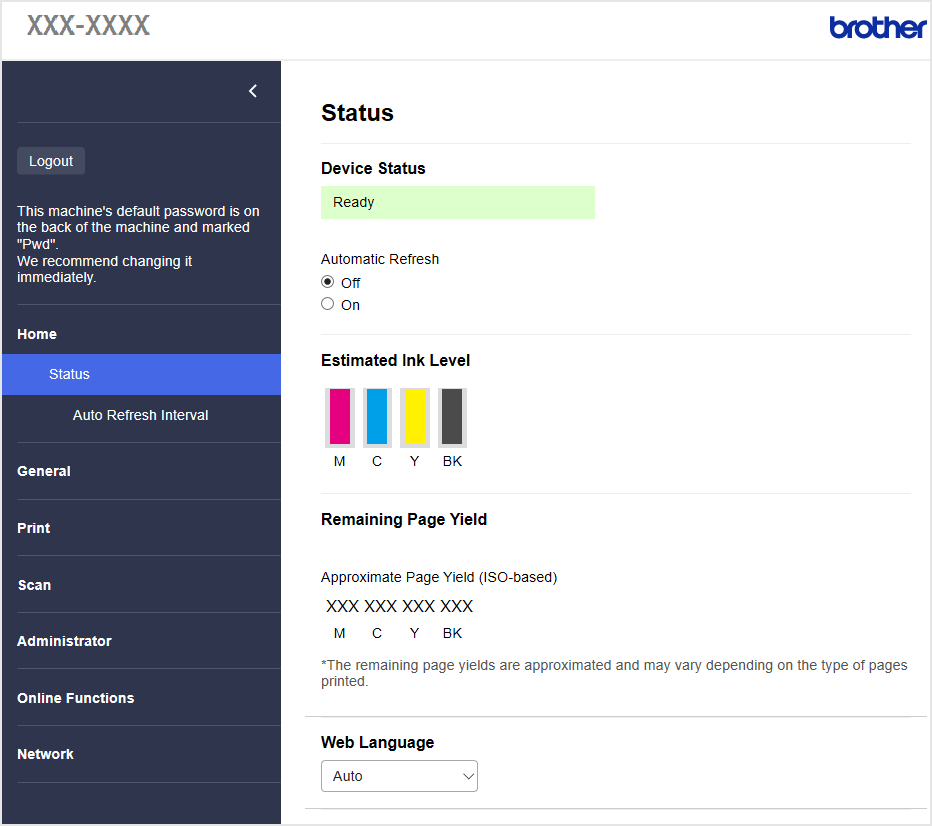Click the Logout button
932x826 pixels.
(51, 161)
